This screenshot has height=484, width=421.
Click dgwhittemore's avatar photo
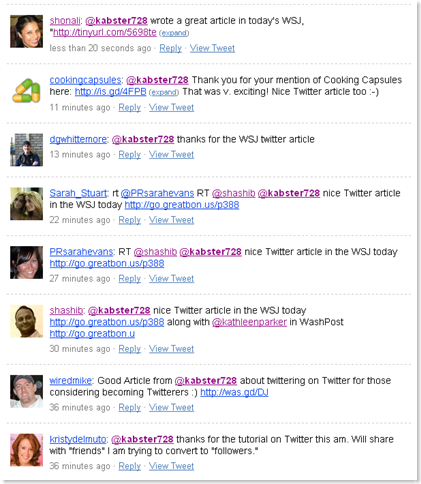pyautogui.click(x=26, y=150)
